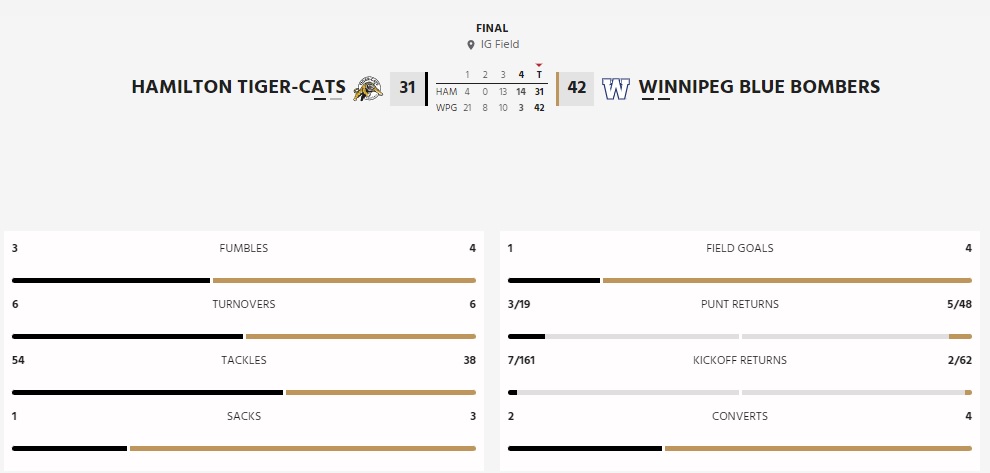Click the IG Field venue text
The width and height of the screenshot is (990, 473).
[x=499, y=45]
